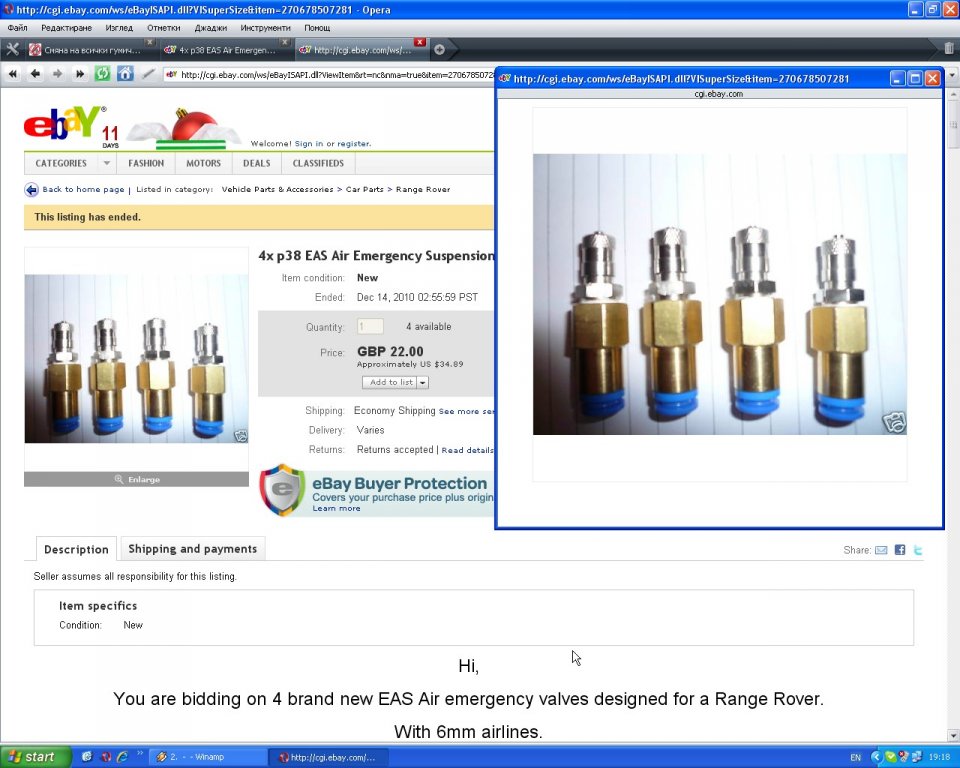This screenshot has height=768, width=960.
Task: Click the EN language indicator
Action: pos(855,758)
